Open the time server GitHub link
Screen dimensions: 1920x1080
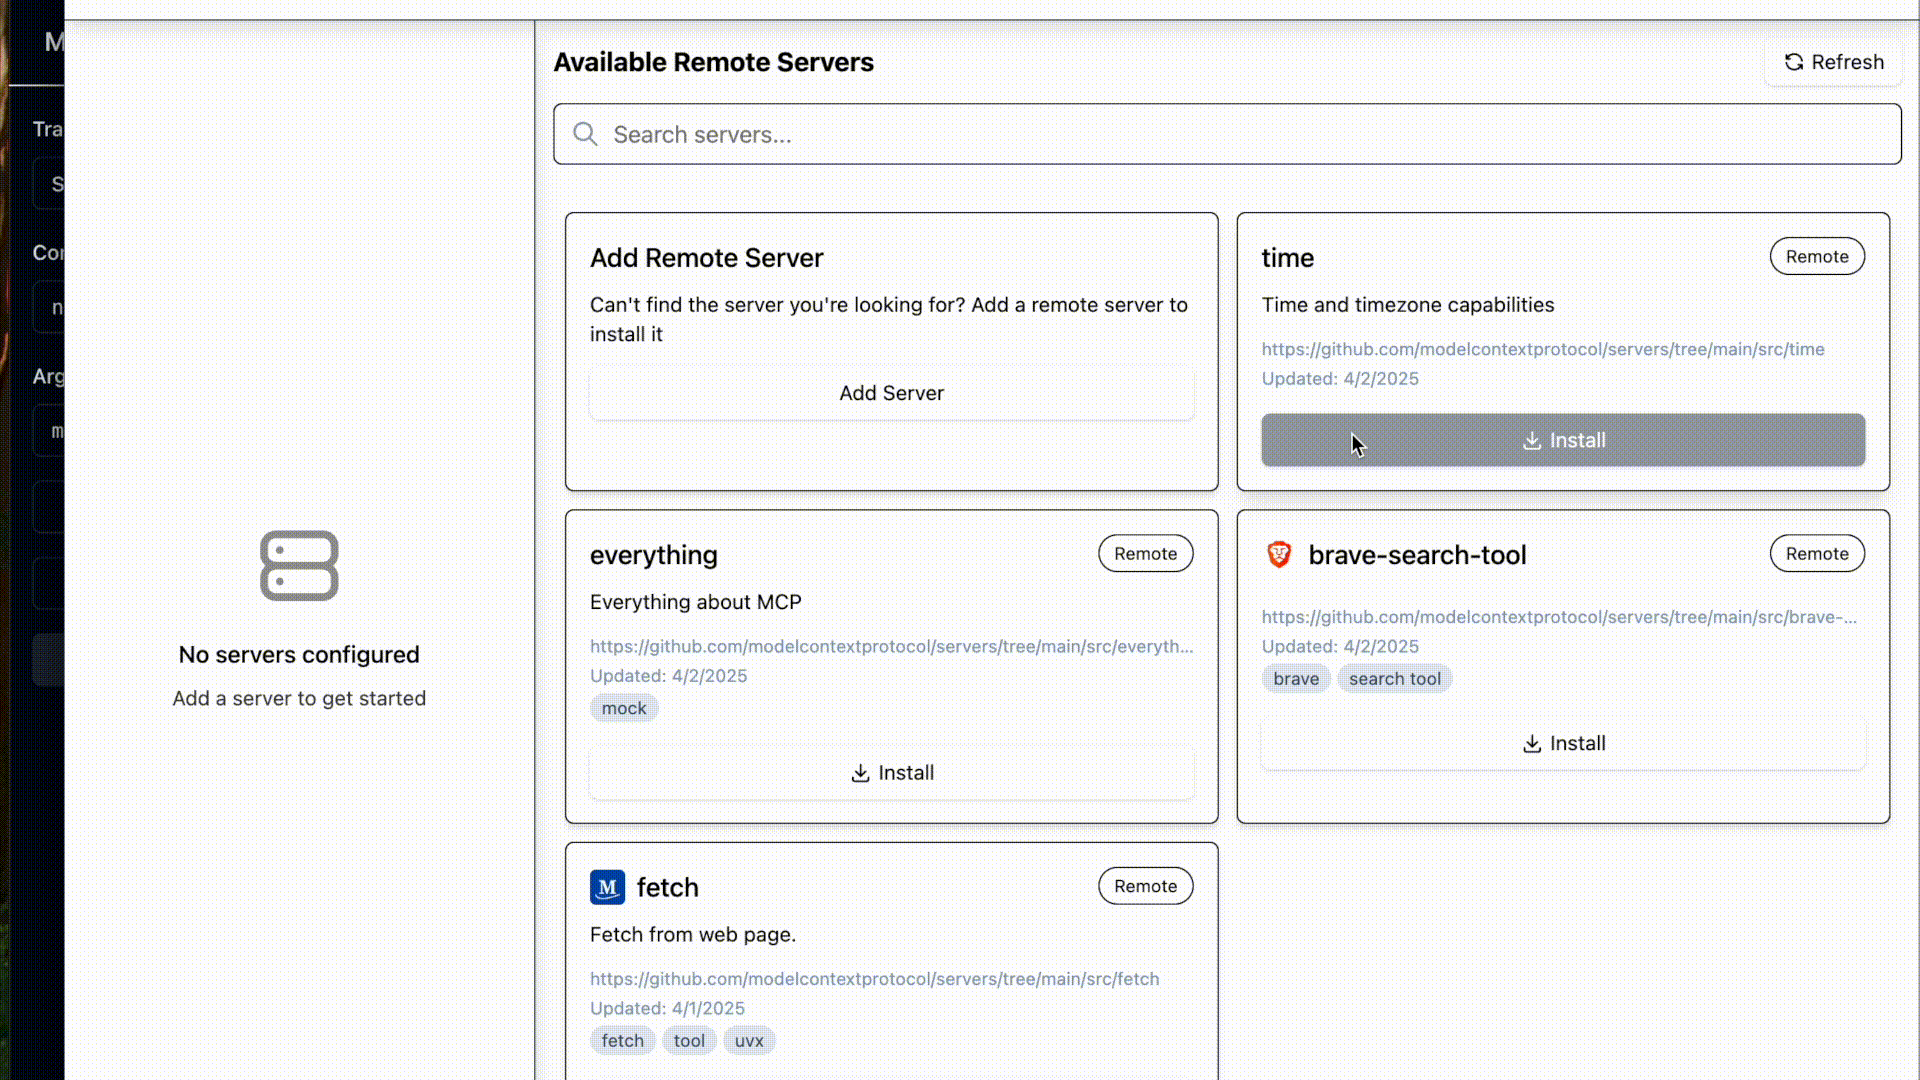click(1542, 349)
